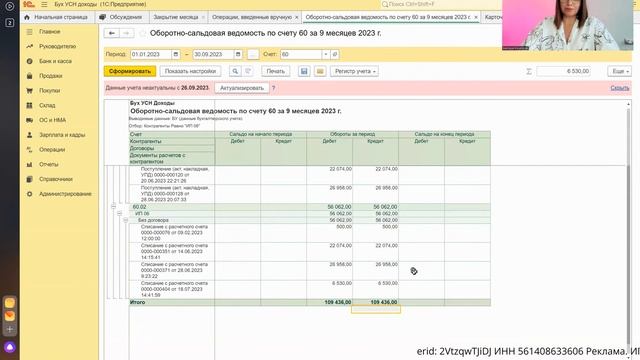Viewport: 640px width, 360px height.
Task: Click the collapse groups icon next to find
Action: click(x=248, y=71)
